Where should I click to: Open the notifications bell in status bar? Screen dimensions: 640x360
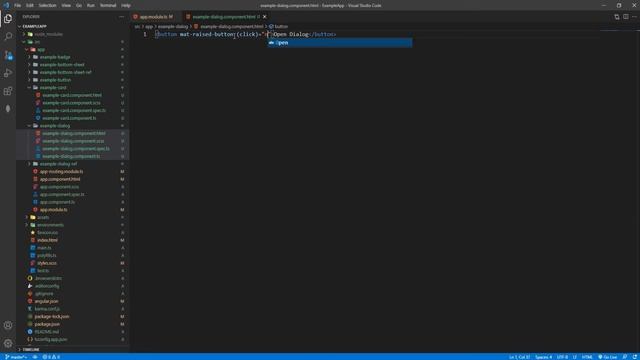coord(635,357)
